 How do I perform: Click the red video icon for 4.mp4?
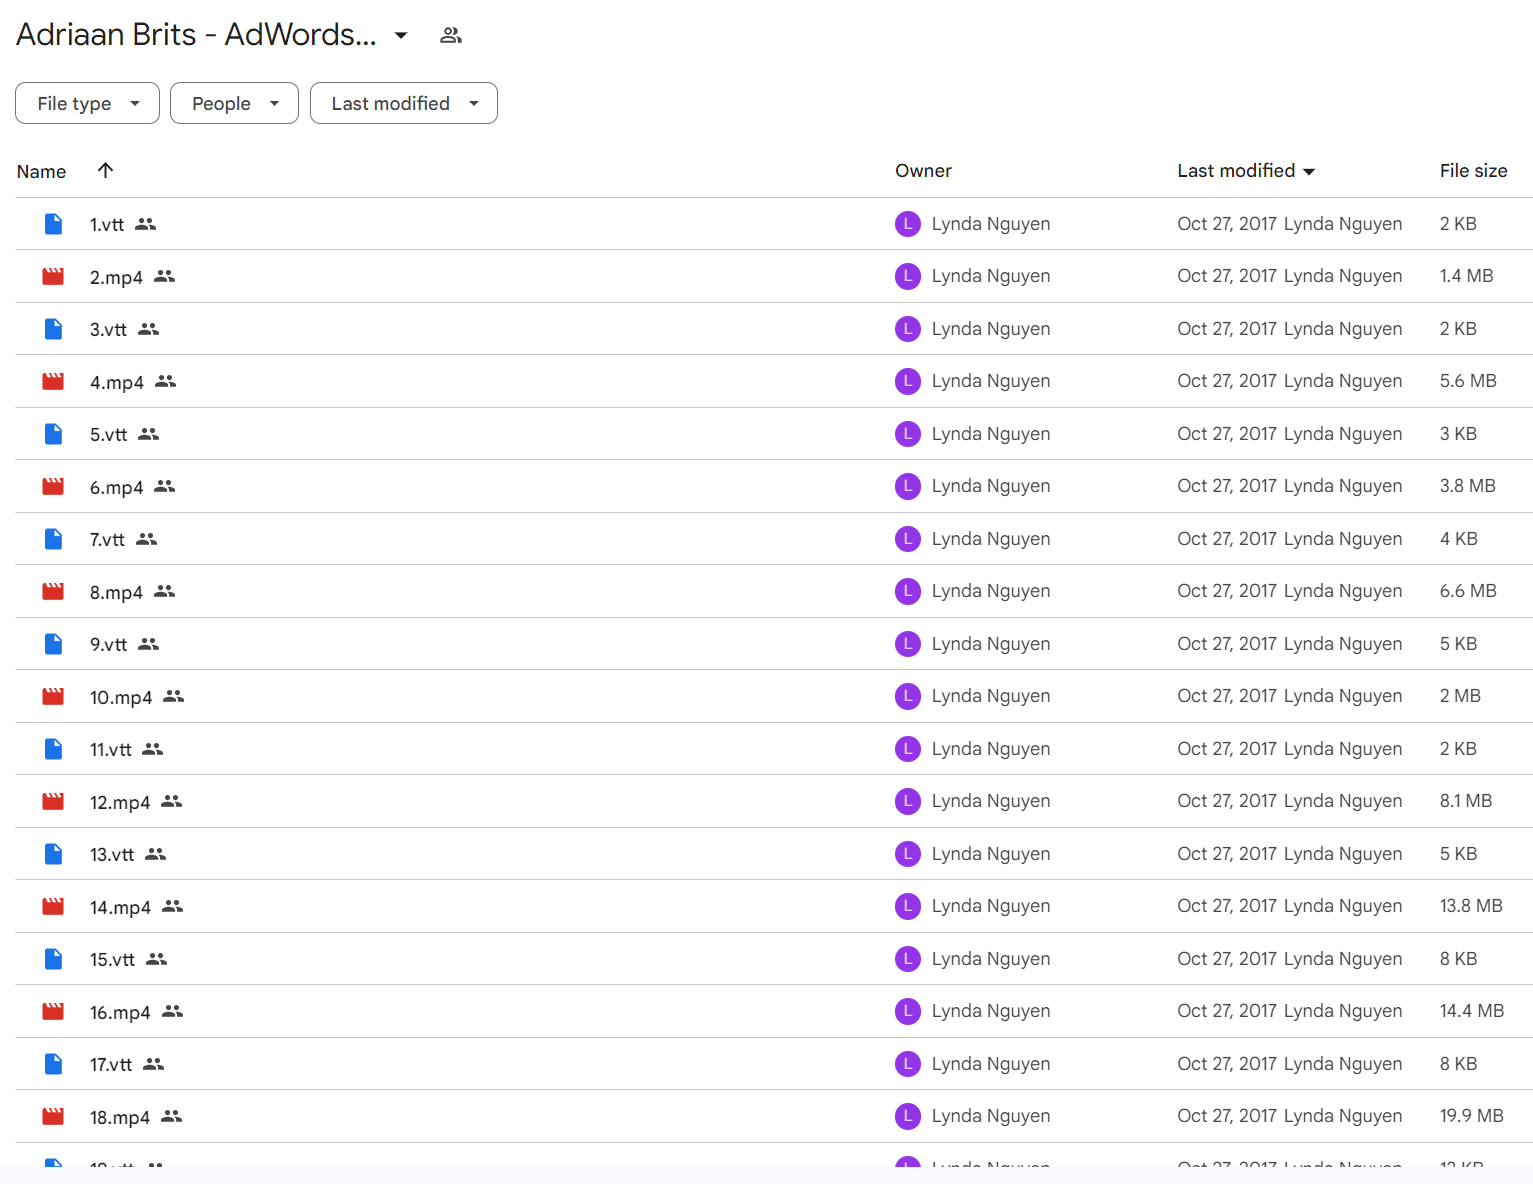pyautogui.click(x=53, y=381)
